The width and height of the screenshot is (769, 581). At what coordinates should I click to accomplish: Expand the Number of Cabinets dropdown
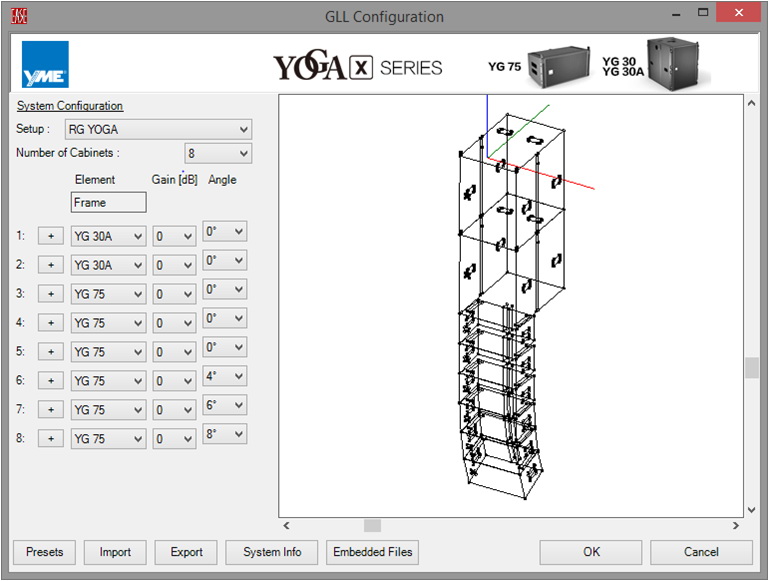tap(218, 153)
